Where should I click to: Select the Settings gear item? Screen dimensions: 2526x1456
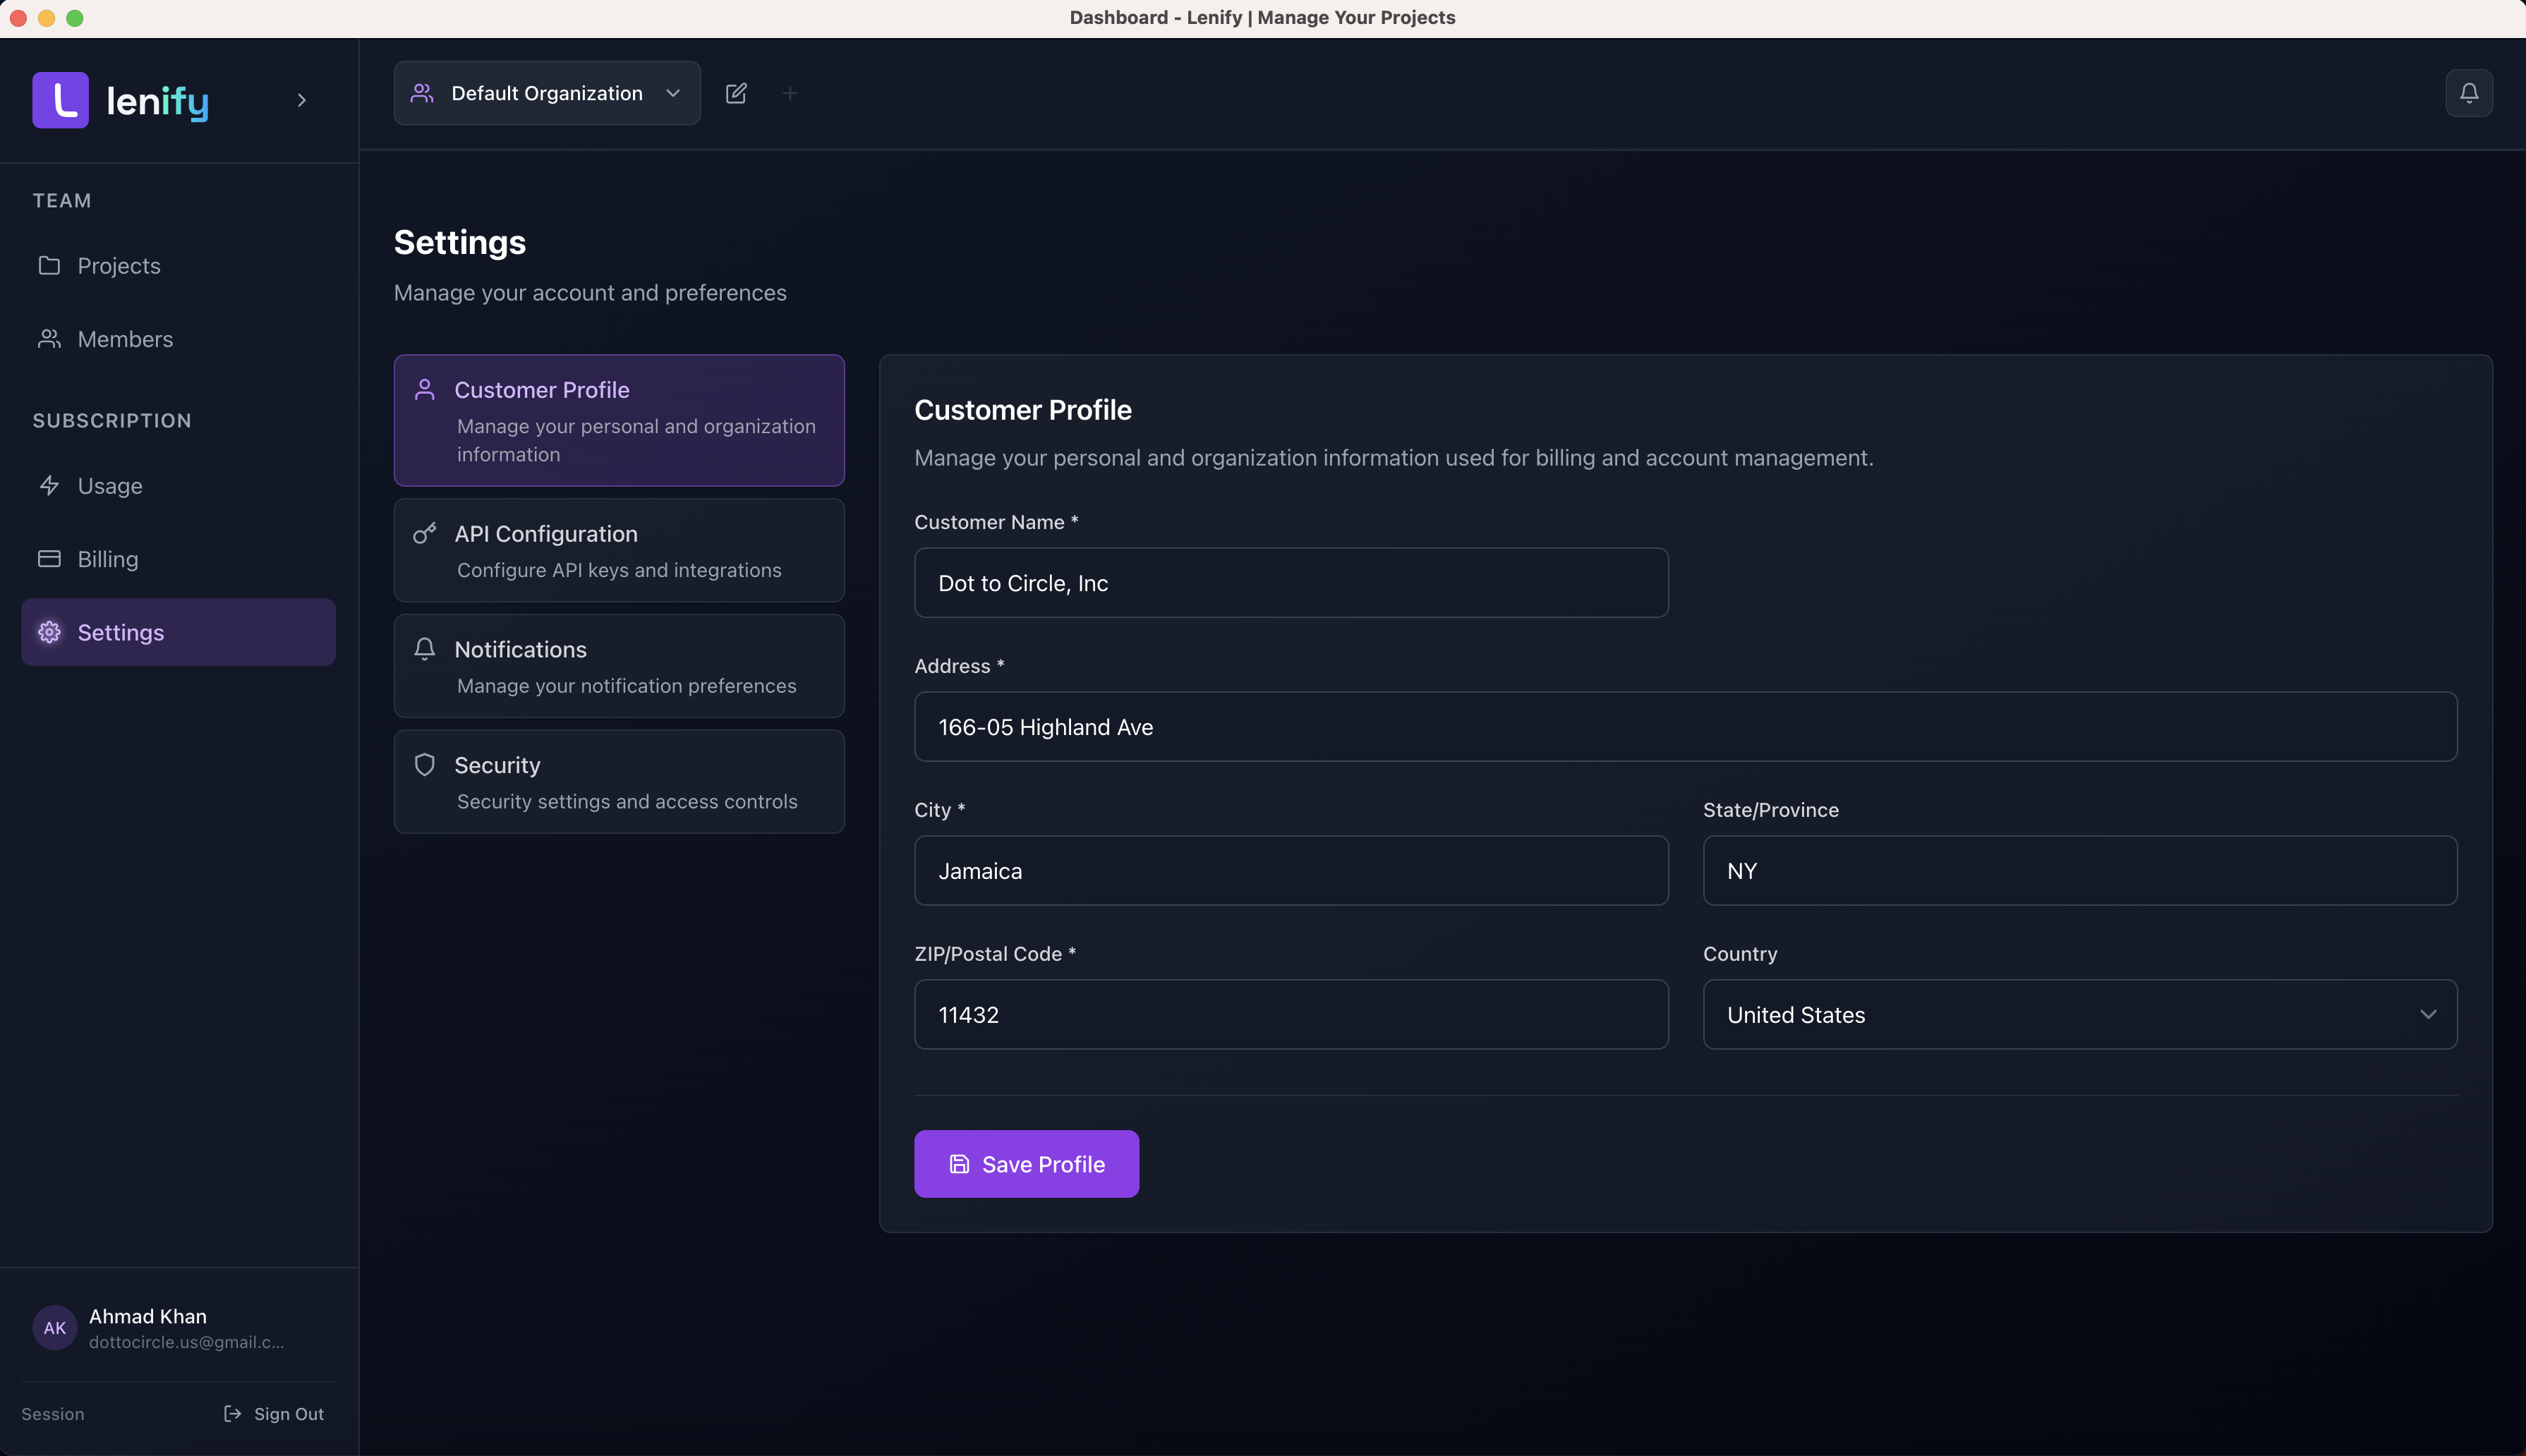pos(121,631)
